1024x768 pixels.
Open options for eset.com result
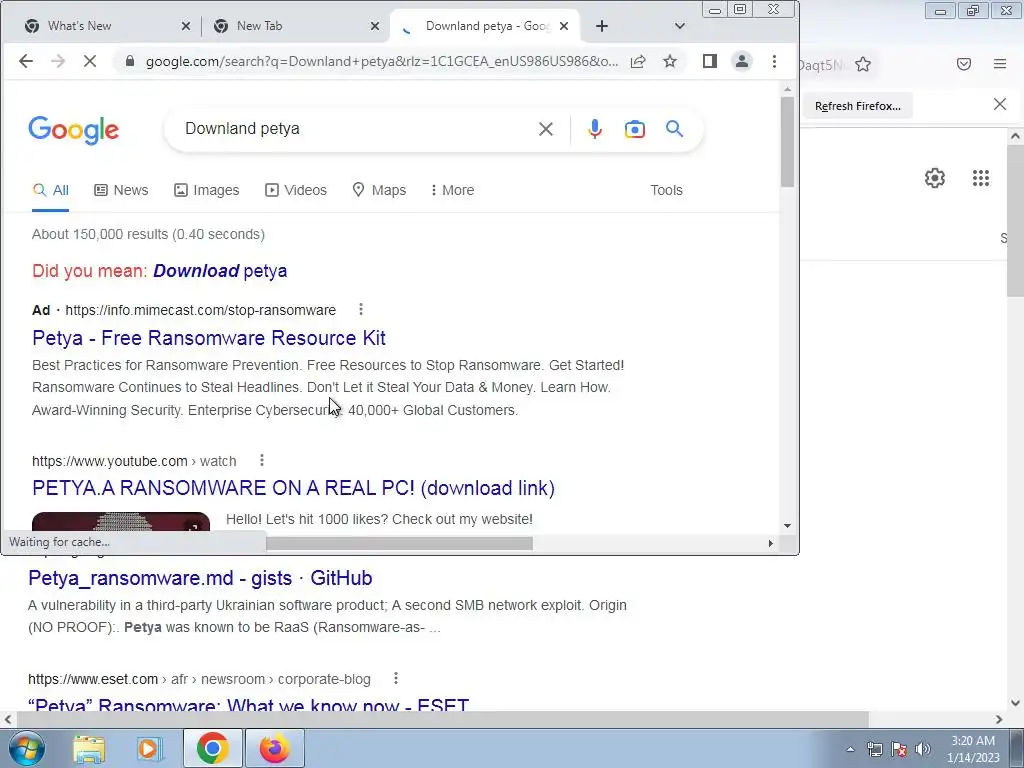(x=396, y=679)
